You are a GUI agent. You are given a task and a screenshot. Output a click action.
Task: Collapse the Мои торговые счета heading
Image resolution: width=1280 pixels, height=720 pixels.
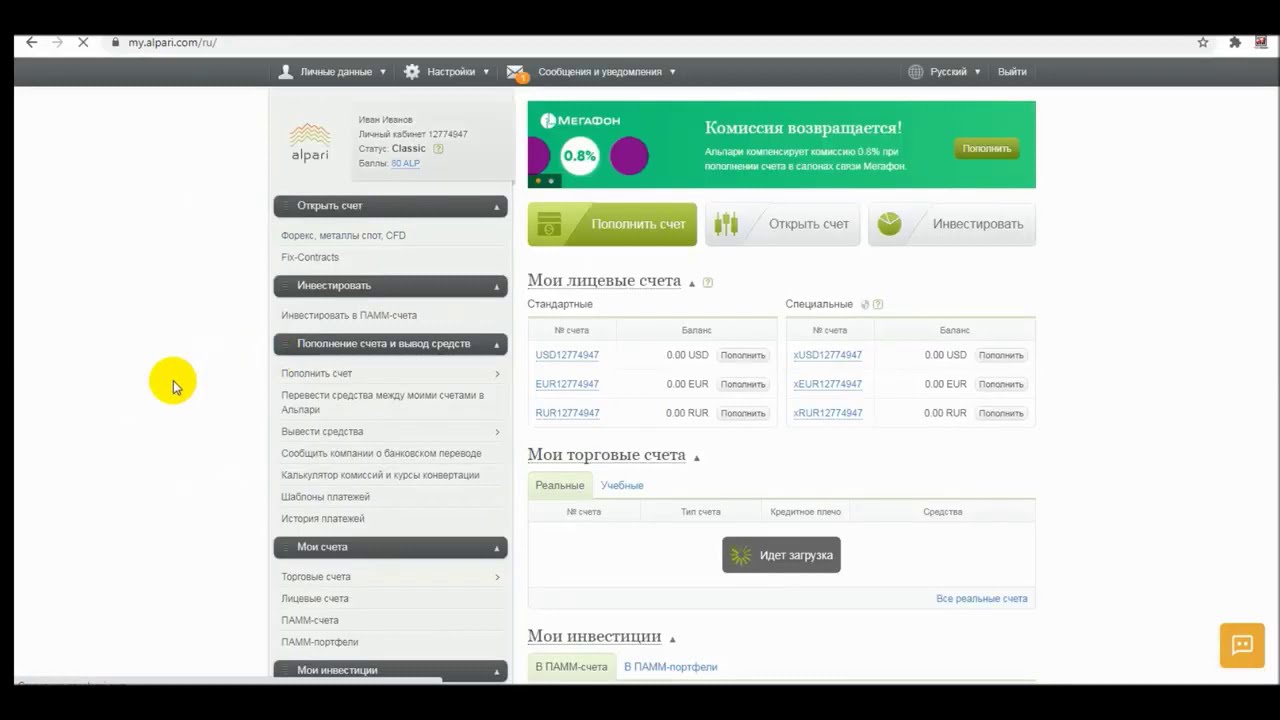pyautogui.click(x=697, y=457)
